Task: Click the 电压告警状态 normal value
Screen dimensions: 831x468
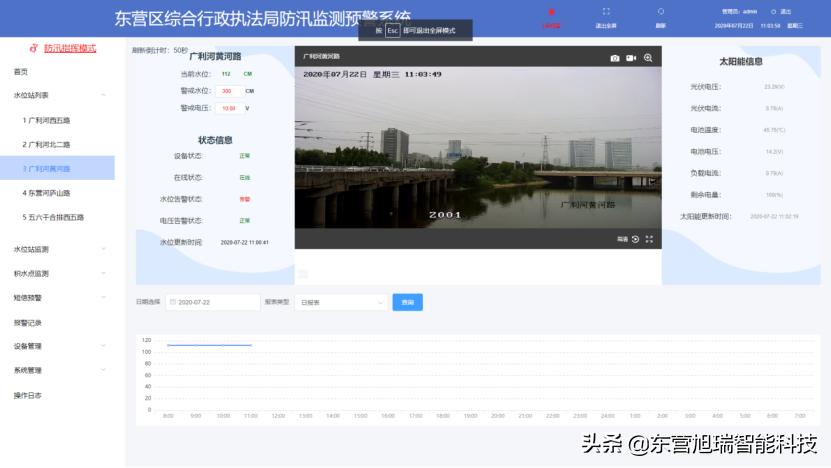Action: point(244,220)
